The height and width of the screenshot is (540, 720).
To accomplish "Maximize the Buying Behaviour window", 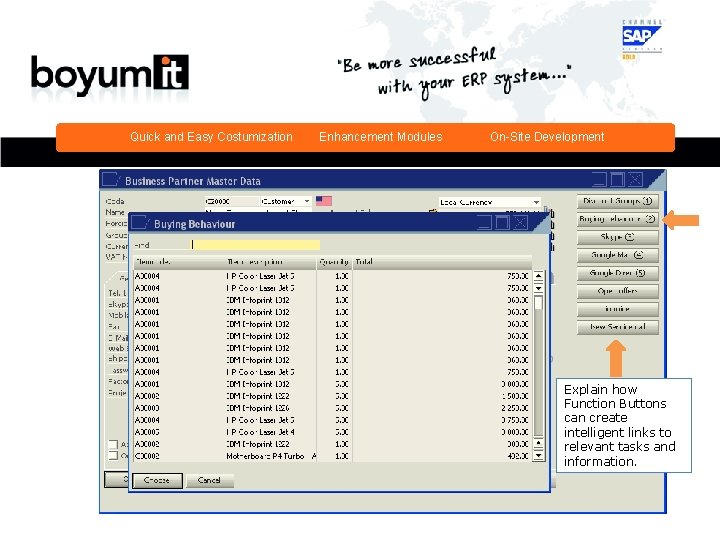I will pos(502,223).
